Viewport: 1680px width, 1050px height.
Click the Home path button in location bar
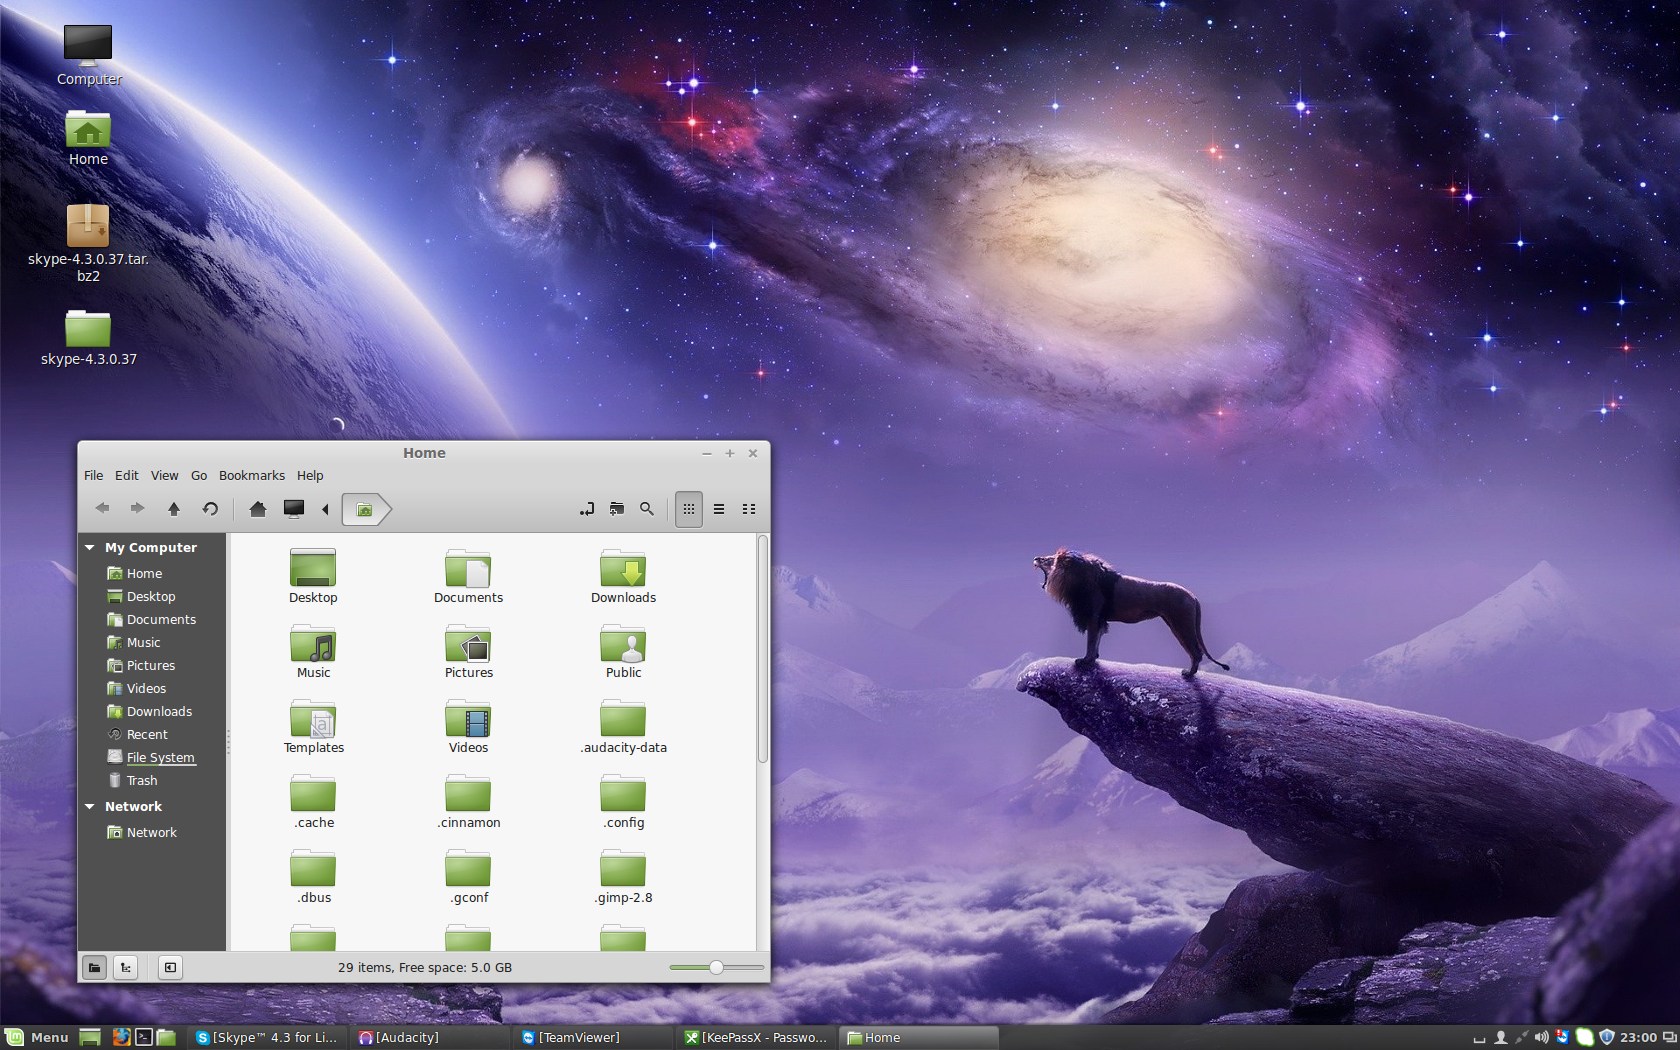coord(366,509)
